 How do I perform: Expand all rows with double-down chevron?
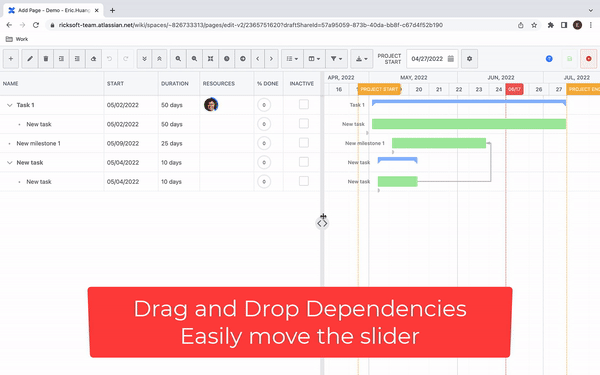point(144,59)
